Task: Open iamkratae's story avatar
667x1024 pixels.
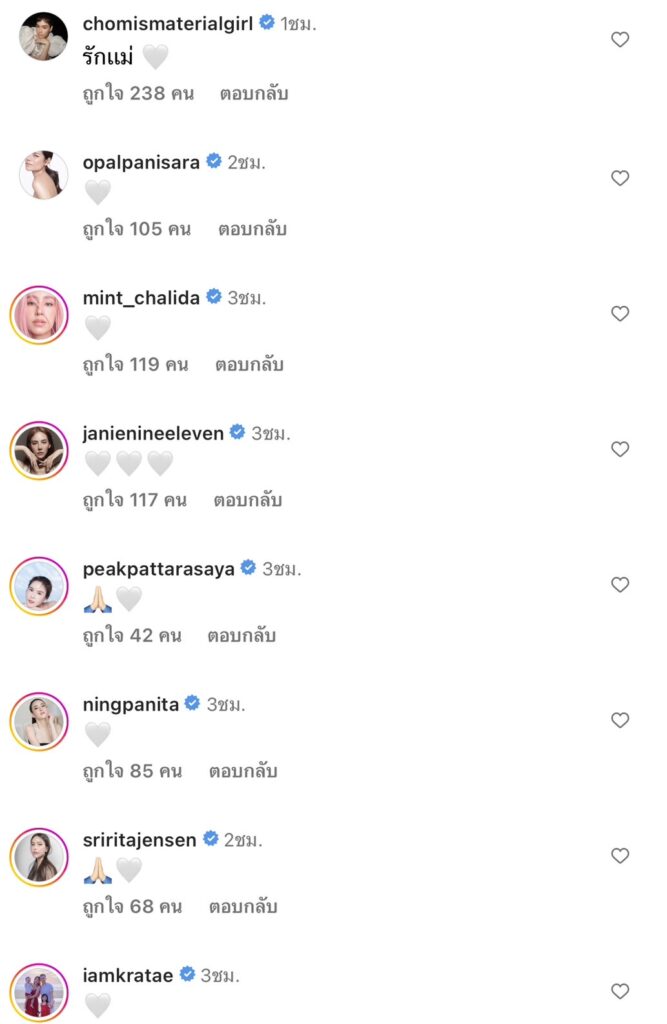Action: pos(40,991)
